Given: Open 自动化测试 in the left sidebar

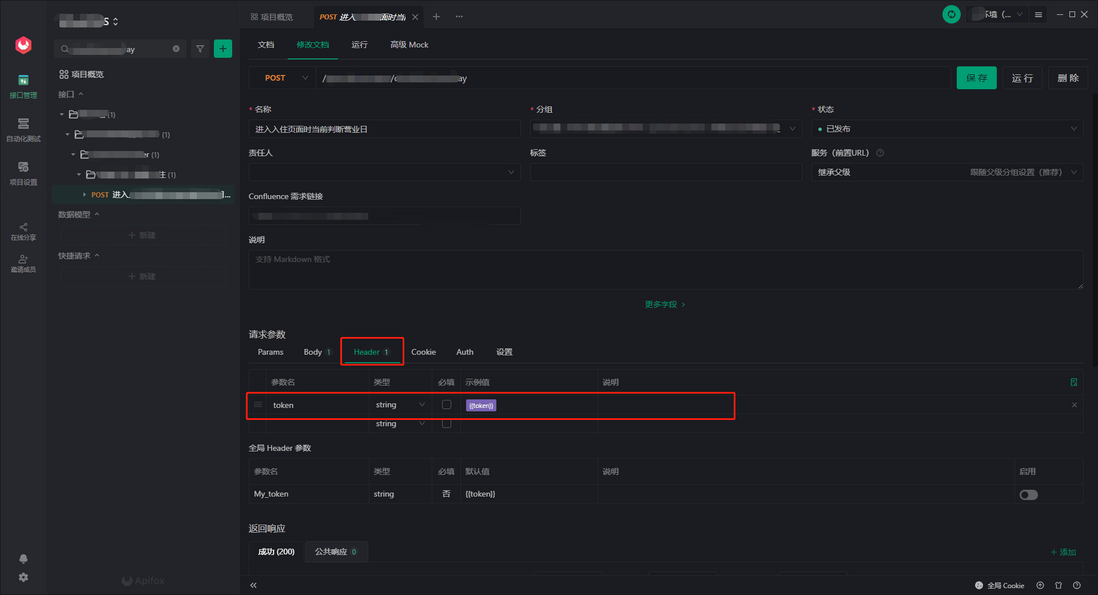Looking at the screenshot, I should (x=23, y=130).
